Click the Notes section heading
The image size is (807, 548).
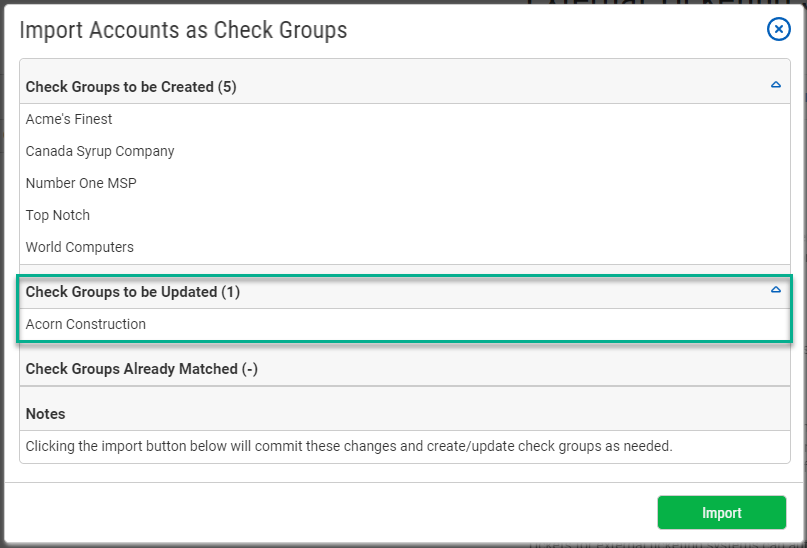tap(45, 414)
